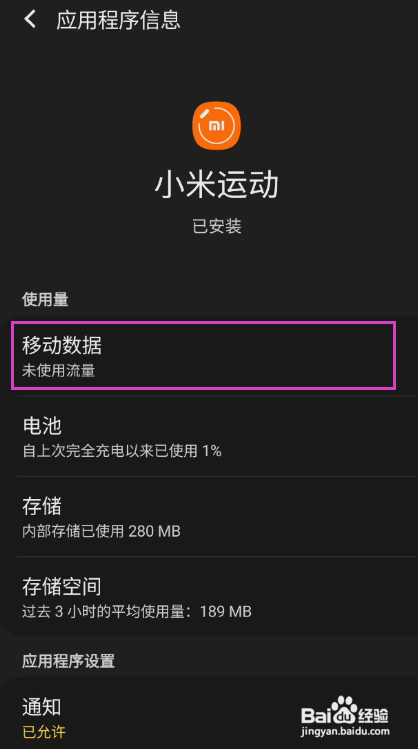
Task: Click the 经验 watermark text
Action: coord(374,715)
